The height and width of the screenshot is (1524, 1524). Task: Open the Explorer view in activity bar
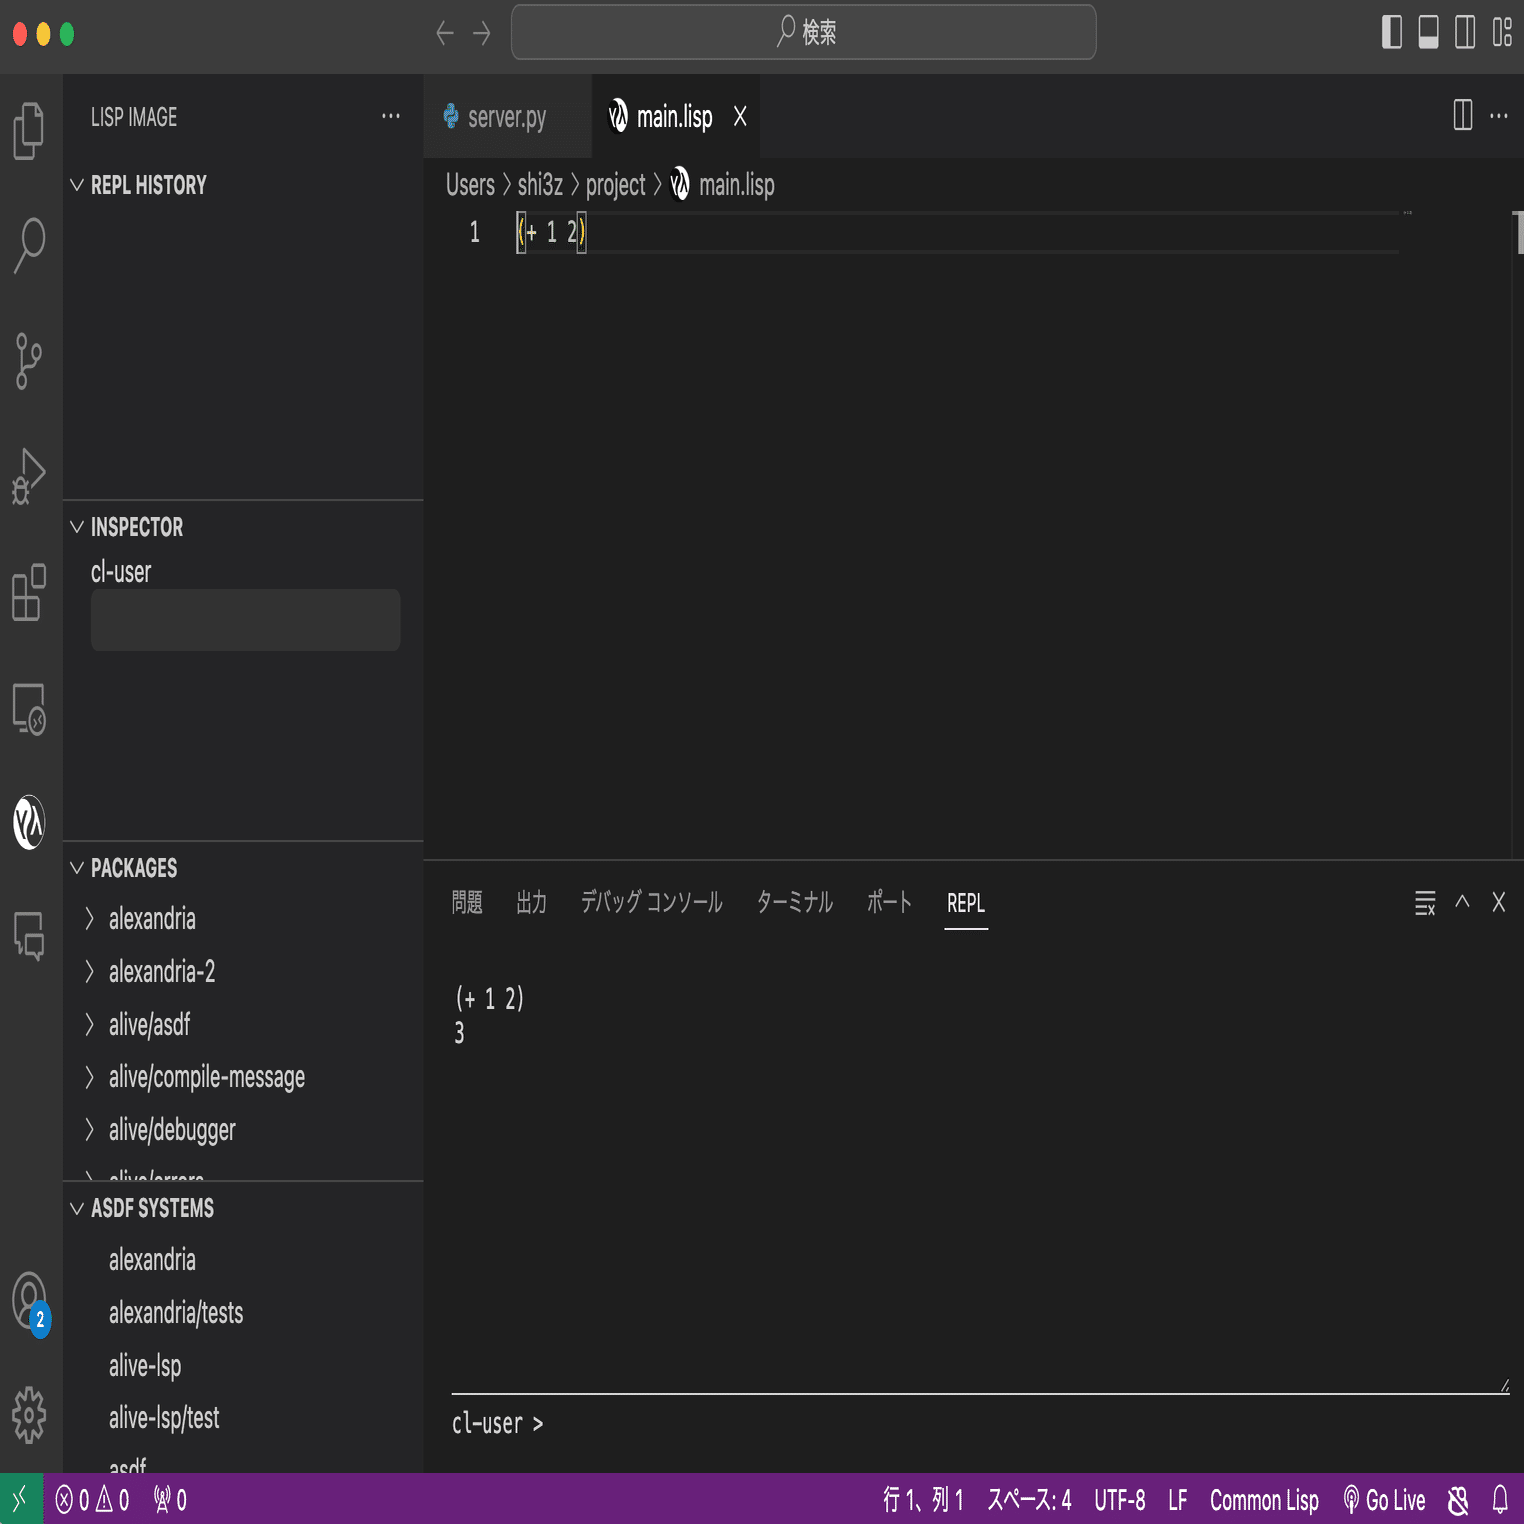(29, 130)
